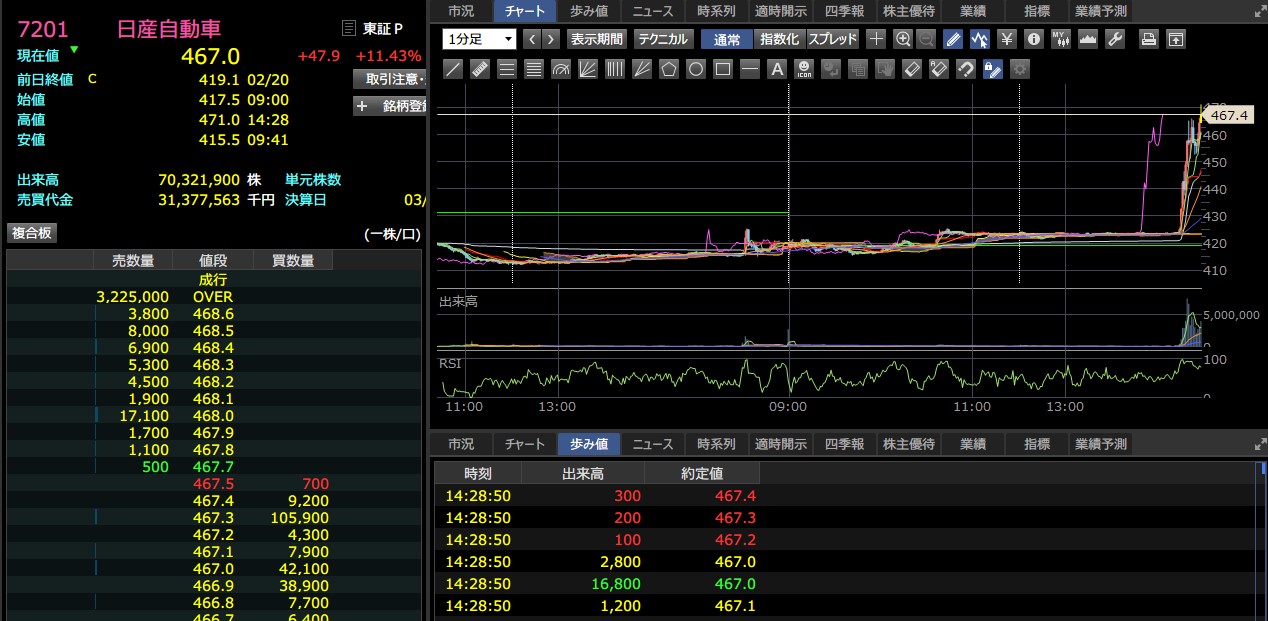The height and width of the screenshot is (621, 1268).
Task: Click the scrollbar in the 歩み値 list
Action: 1263,540
